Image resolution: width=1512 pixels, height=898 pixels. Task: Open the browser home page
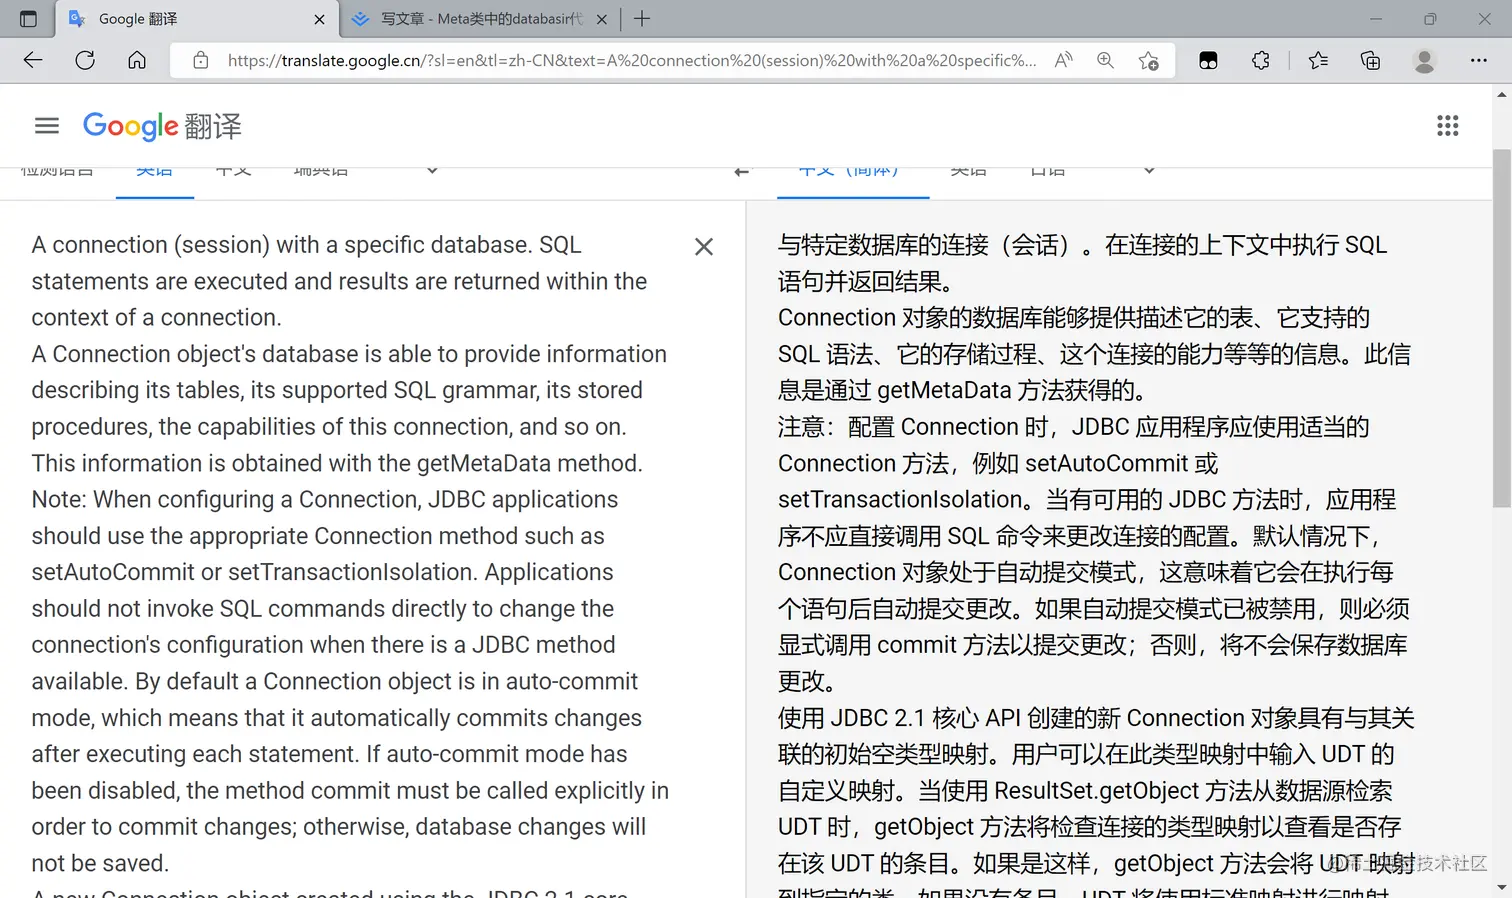pos(137,60)
